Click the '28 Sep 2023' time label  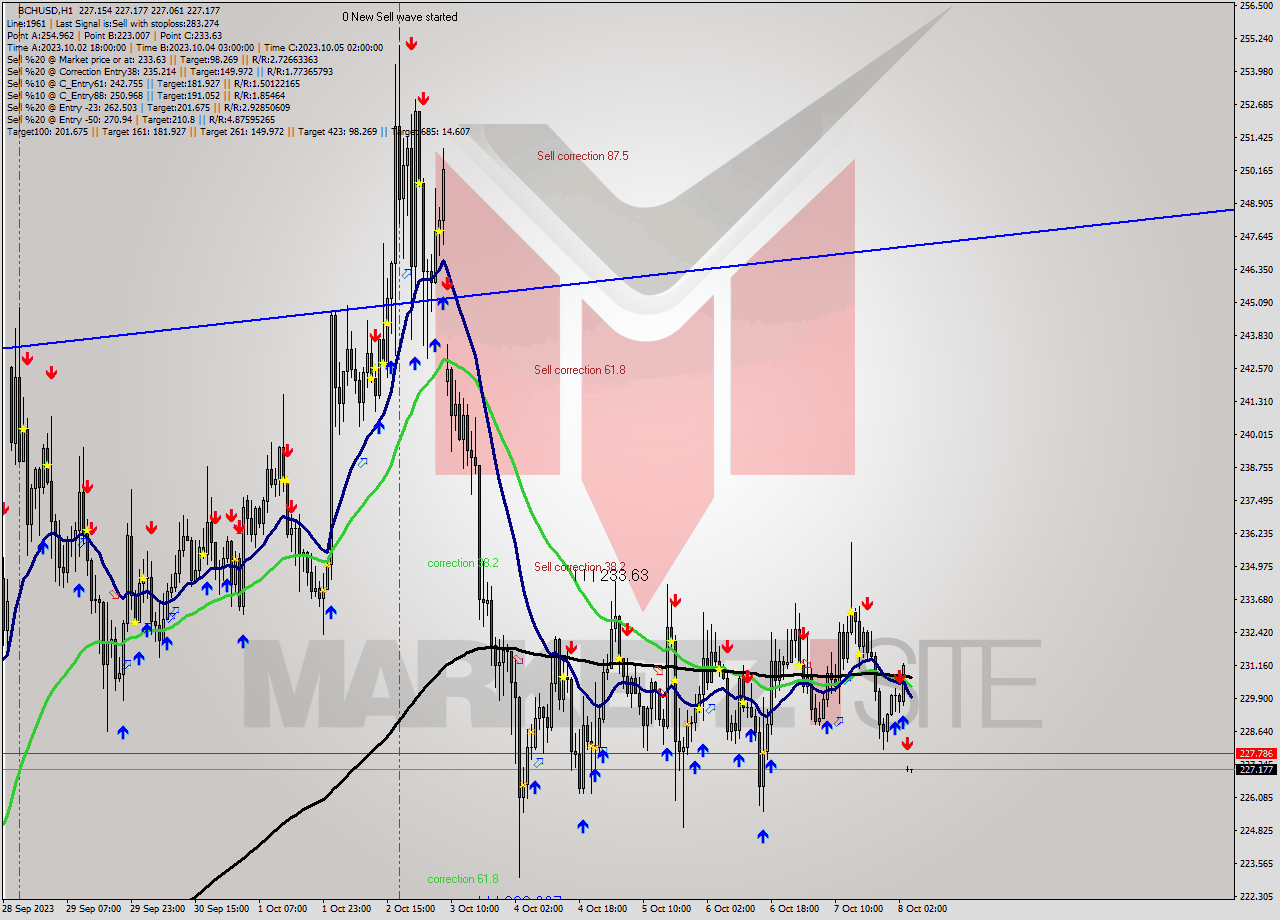coord(28,909)
